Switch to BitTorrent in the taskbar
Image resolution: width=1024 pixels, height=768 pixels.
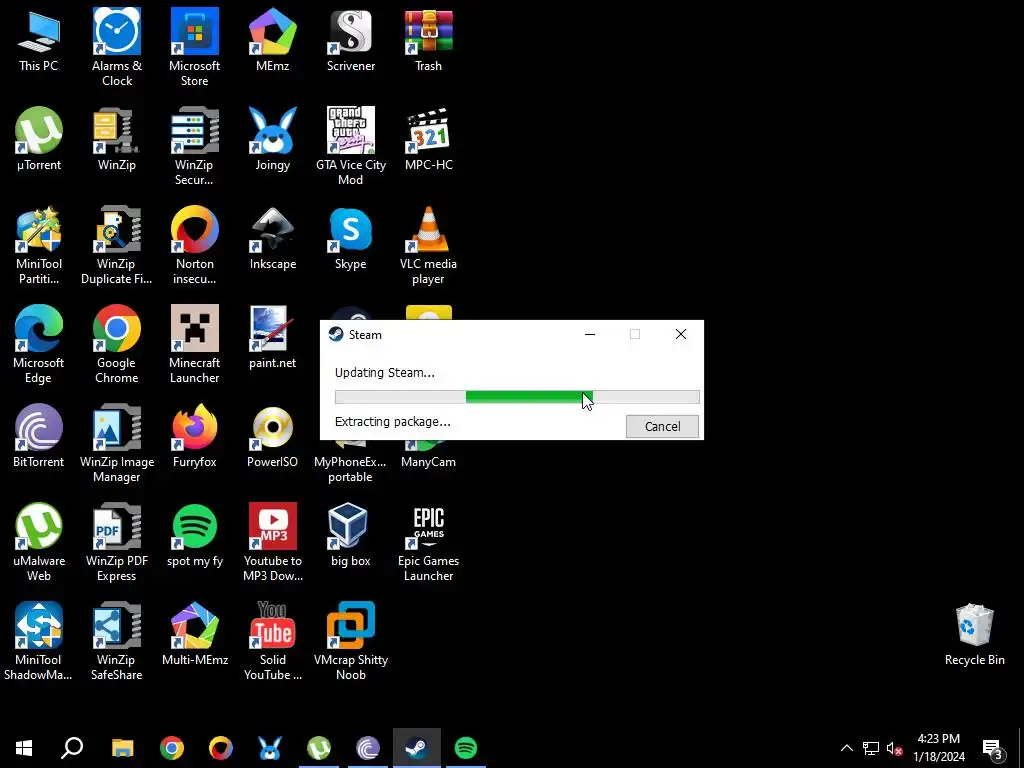[368, 748]
